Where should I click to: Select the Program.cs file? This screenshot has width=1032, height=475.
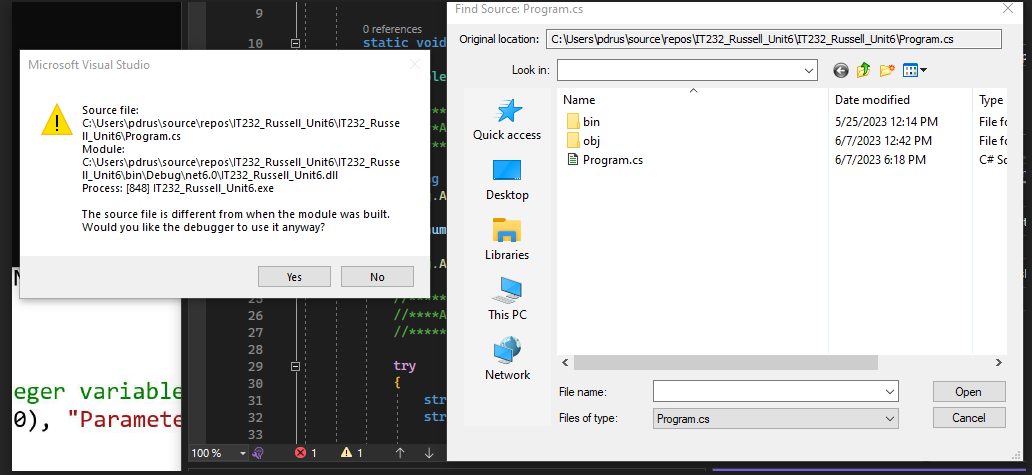click(605, 160)
